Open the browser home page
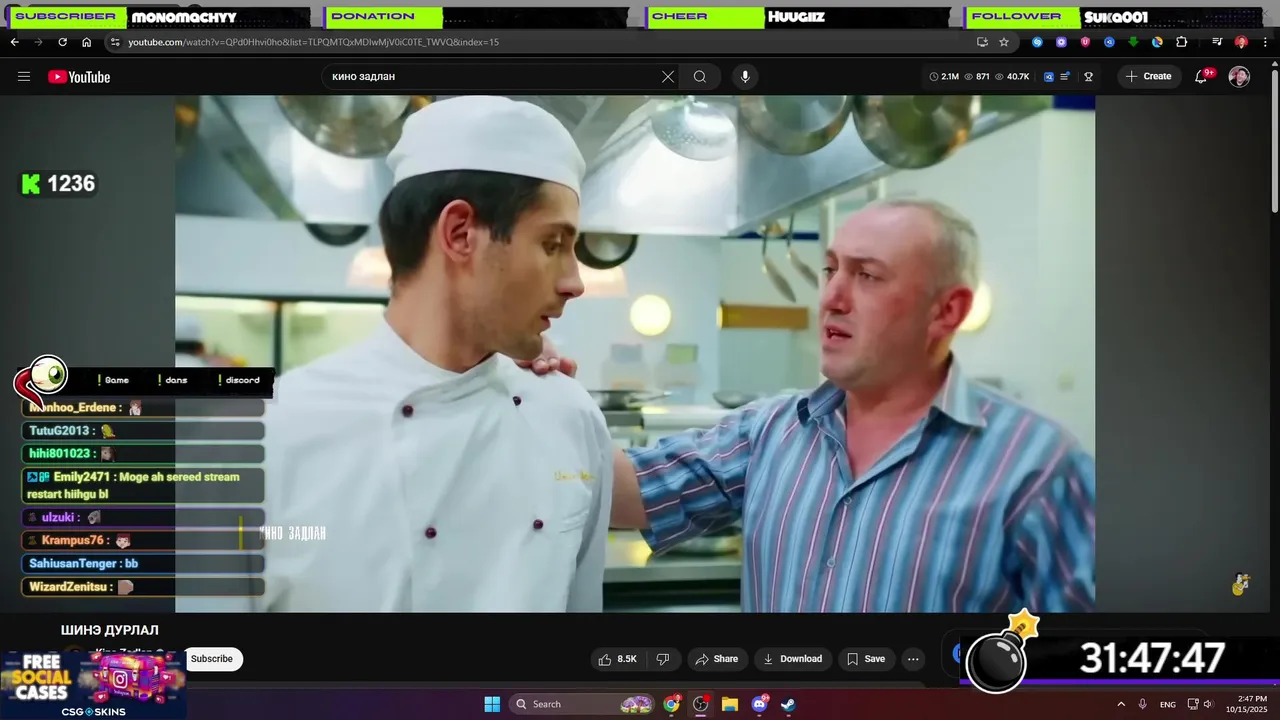1280x720 pixels. pos(86,42)
